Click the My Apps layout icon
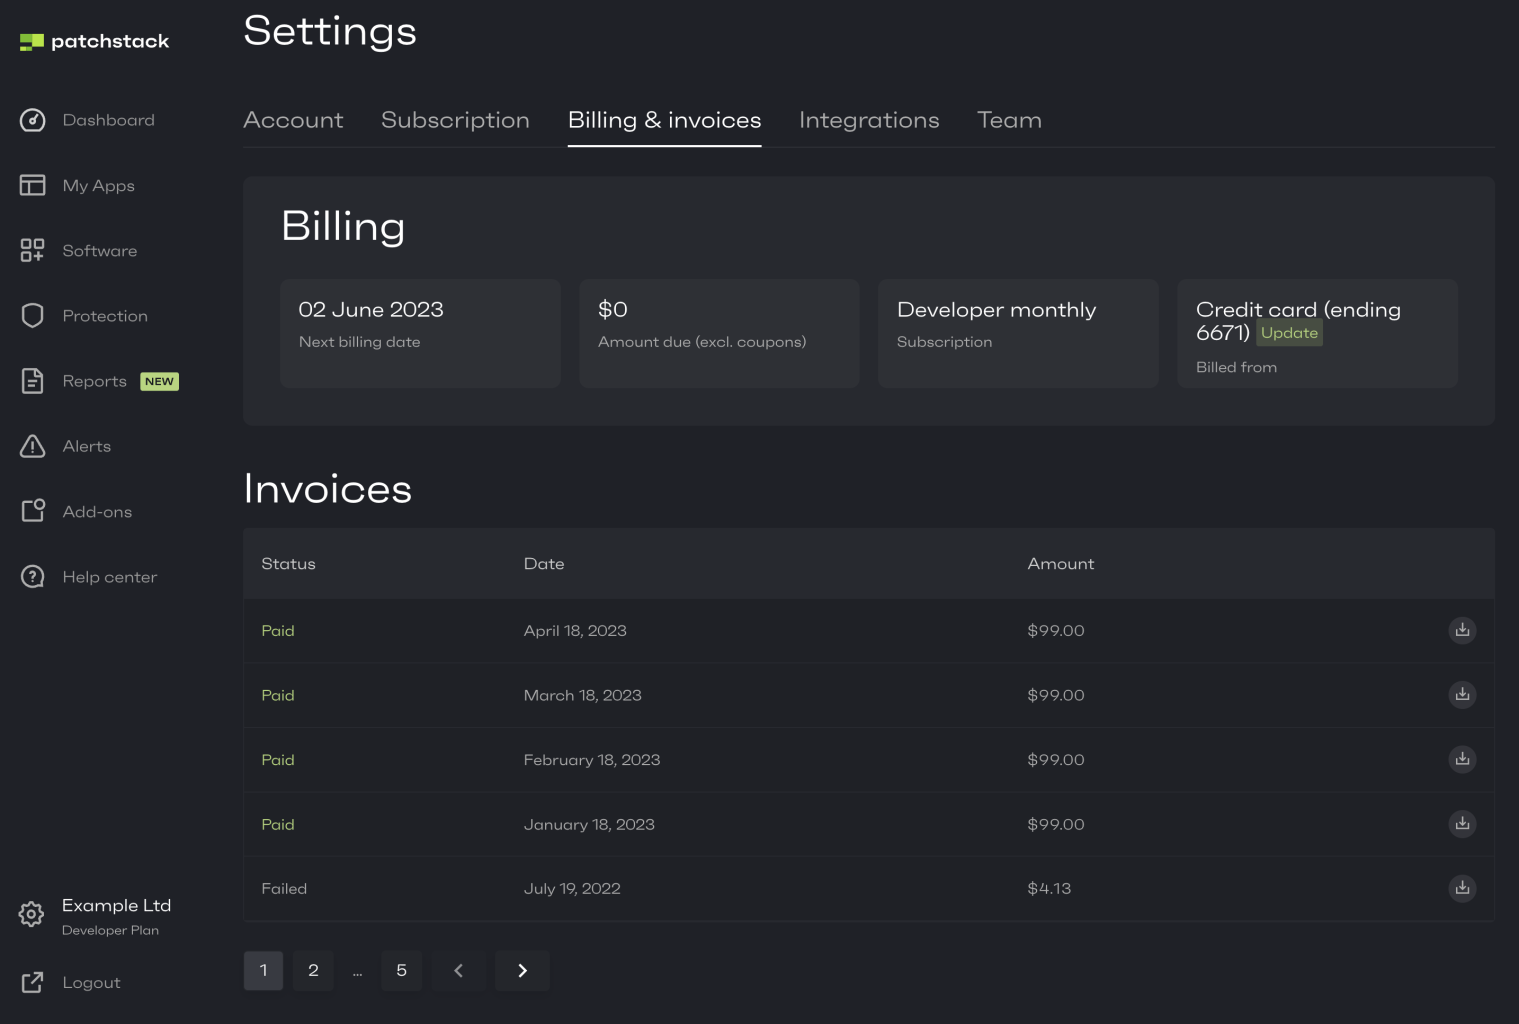 pyautogui.click(x=32, y=185)
